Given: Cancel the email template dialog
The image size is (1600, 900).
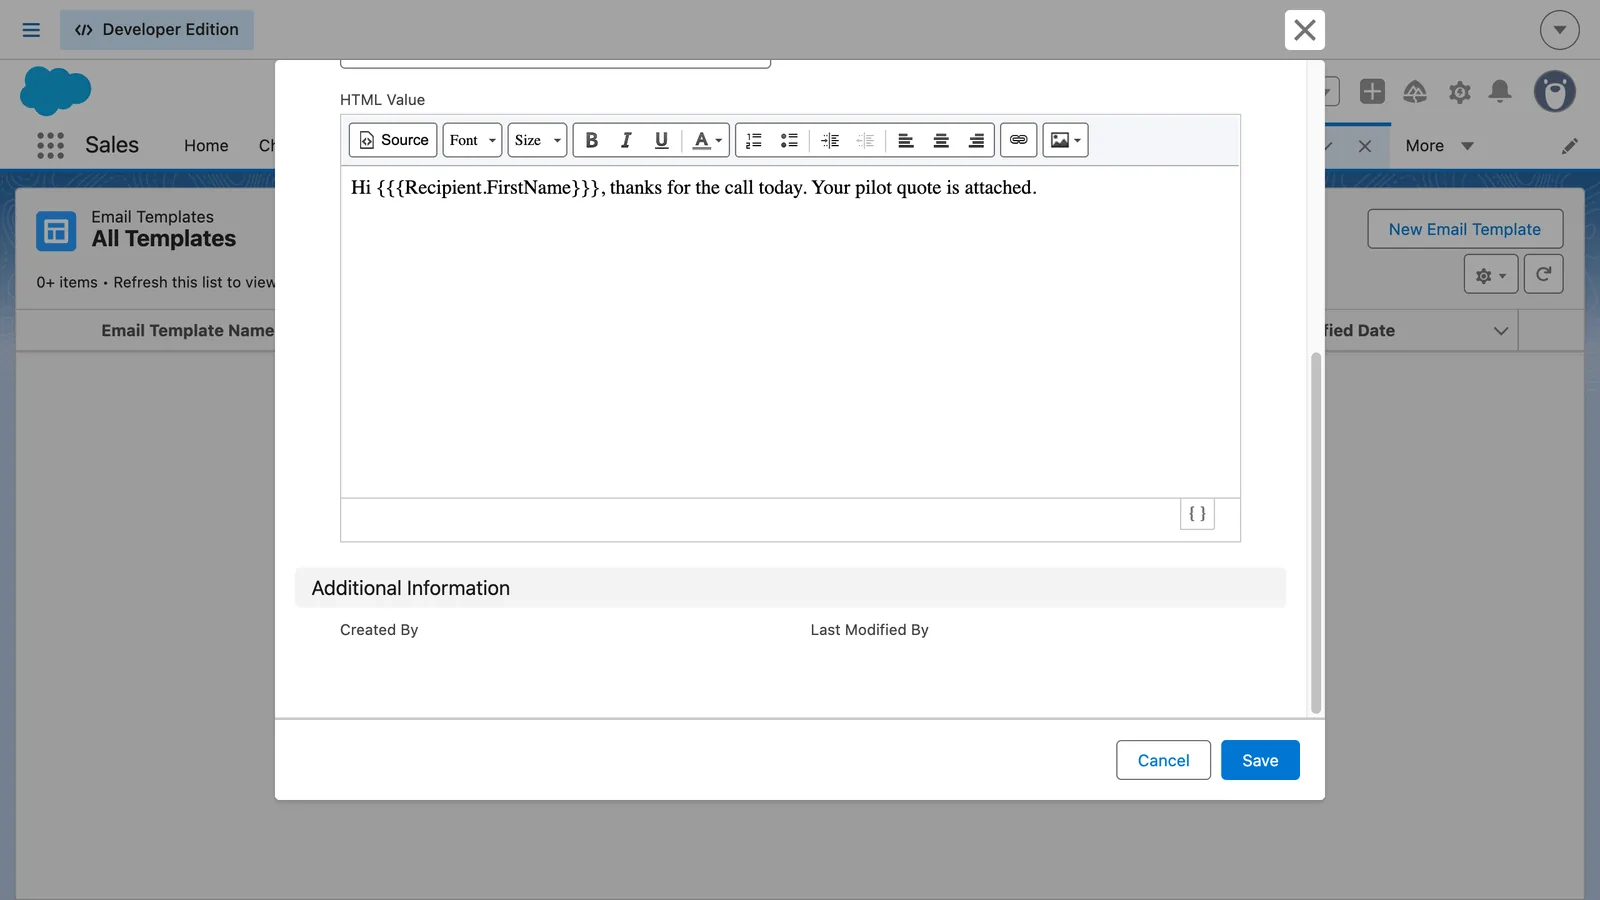Looking at the screenshot, I should (1163, 760).
